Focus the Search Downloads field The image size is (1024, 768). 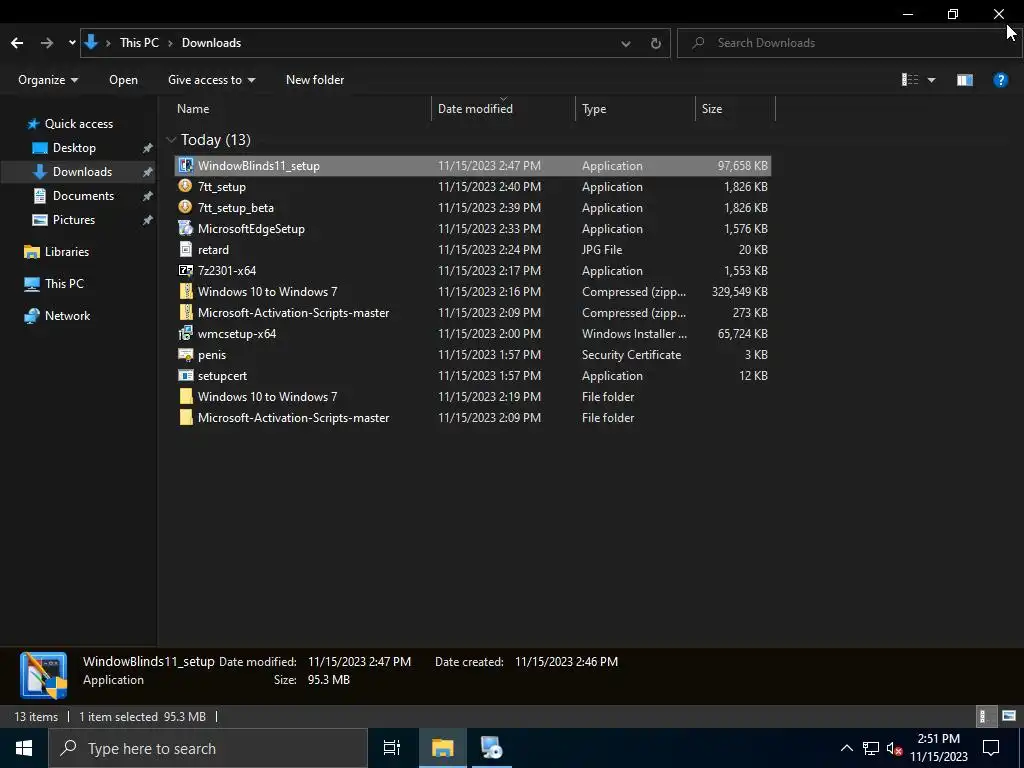pos(849,43)
